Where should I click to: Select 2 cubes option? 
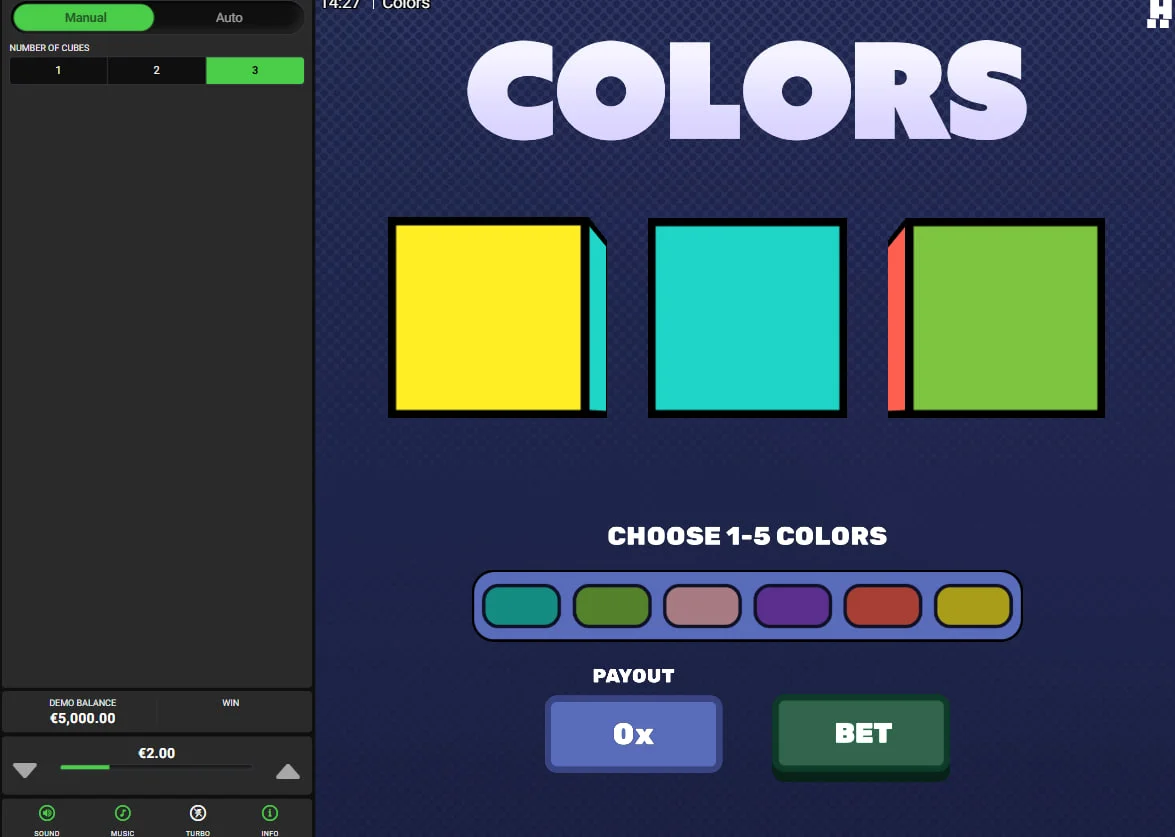tap(157, 70)
